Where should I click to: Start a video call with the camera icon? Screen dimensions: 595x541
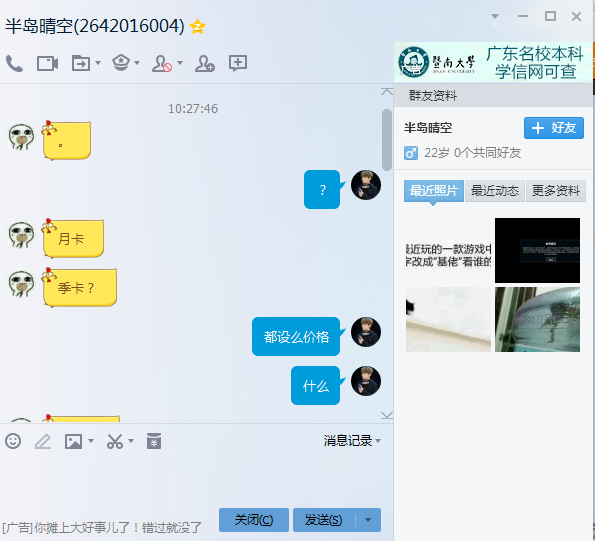click(47, 63)
